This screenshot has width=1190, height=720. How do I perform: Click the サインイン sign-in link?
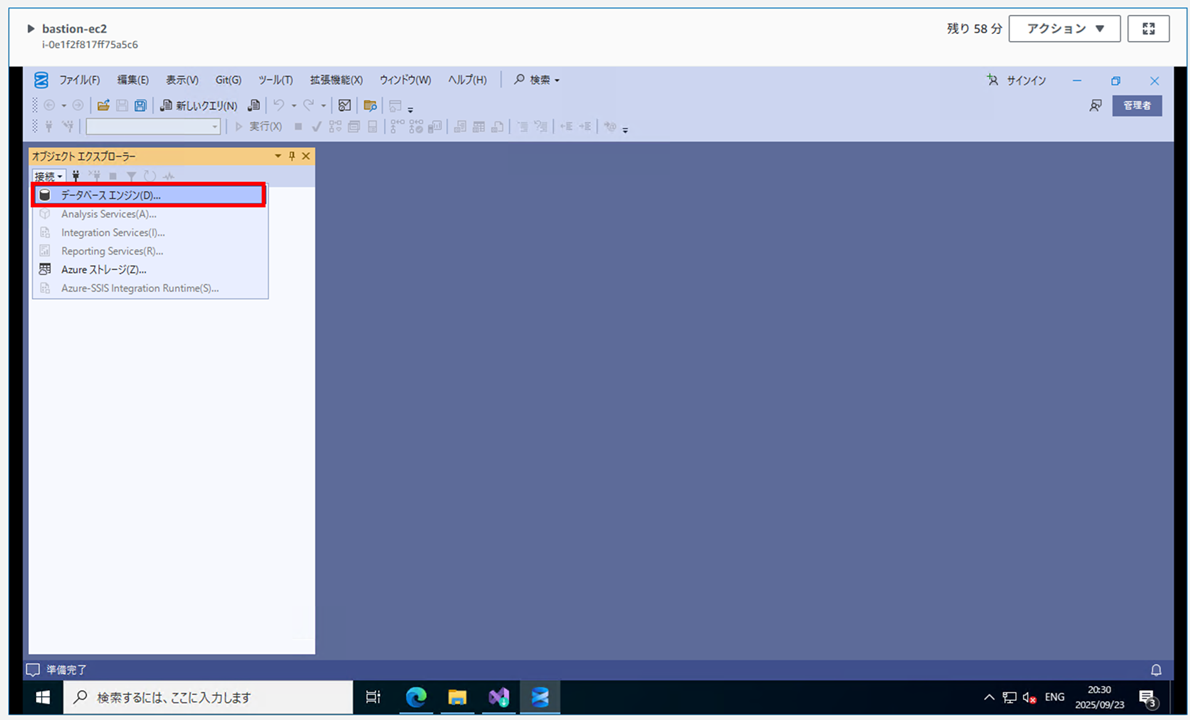pyautogui.click(x=1016, y=80)
